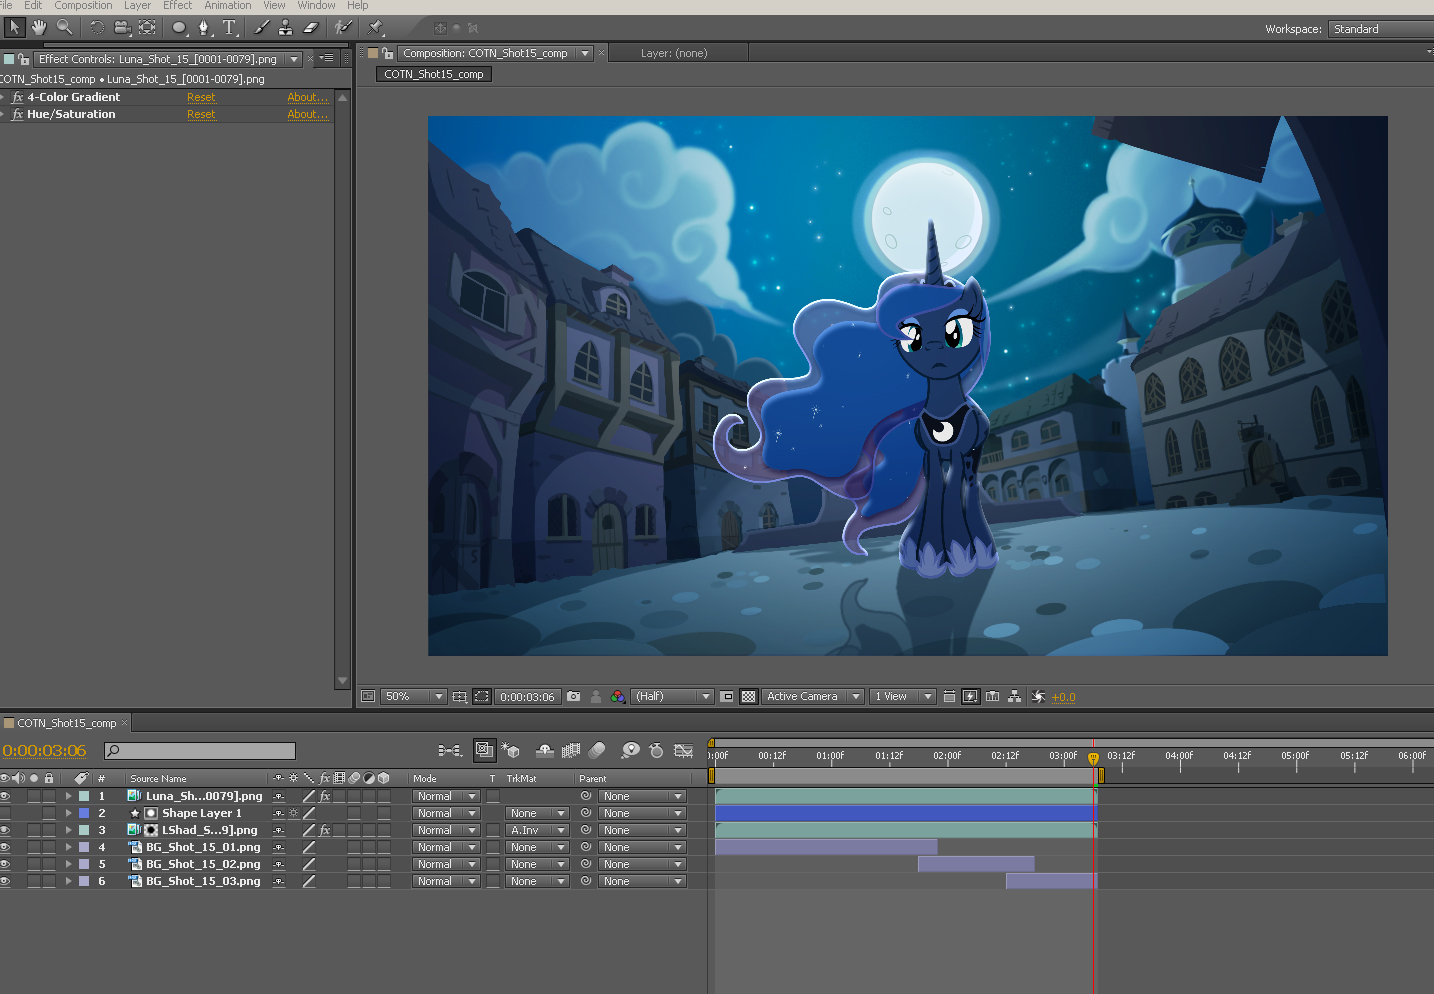Reset the 4-Color Gradient effect

click(201, 98)
